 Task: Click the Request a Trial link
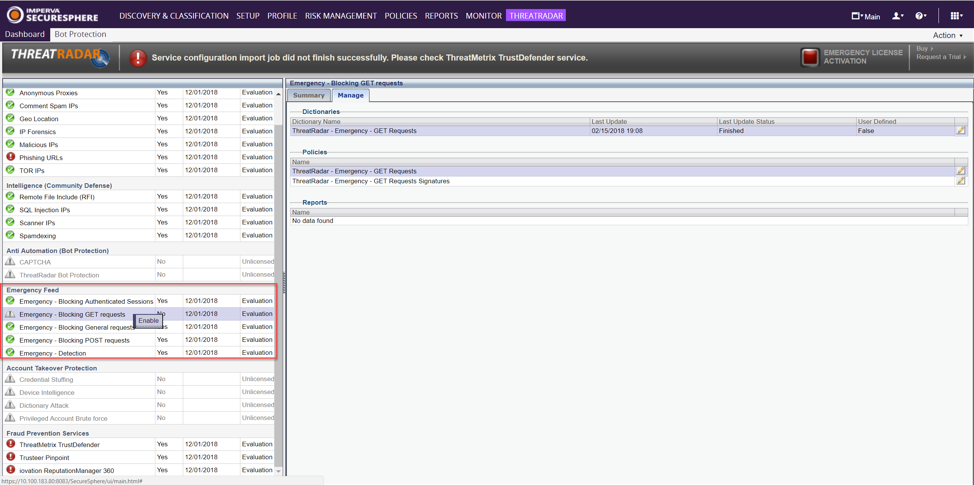(x=941, y=57)
